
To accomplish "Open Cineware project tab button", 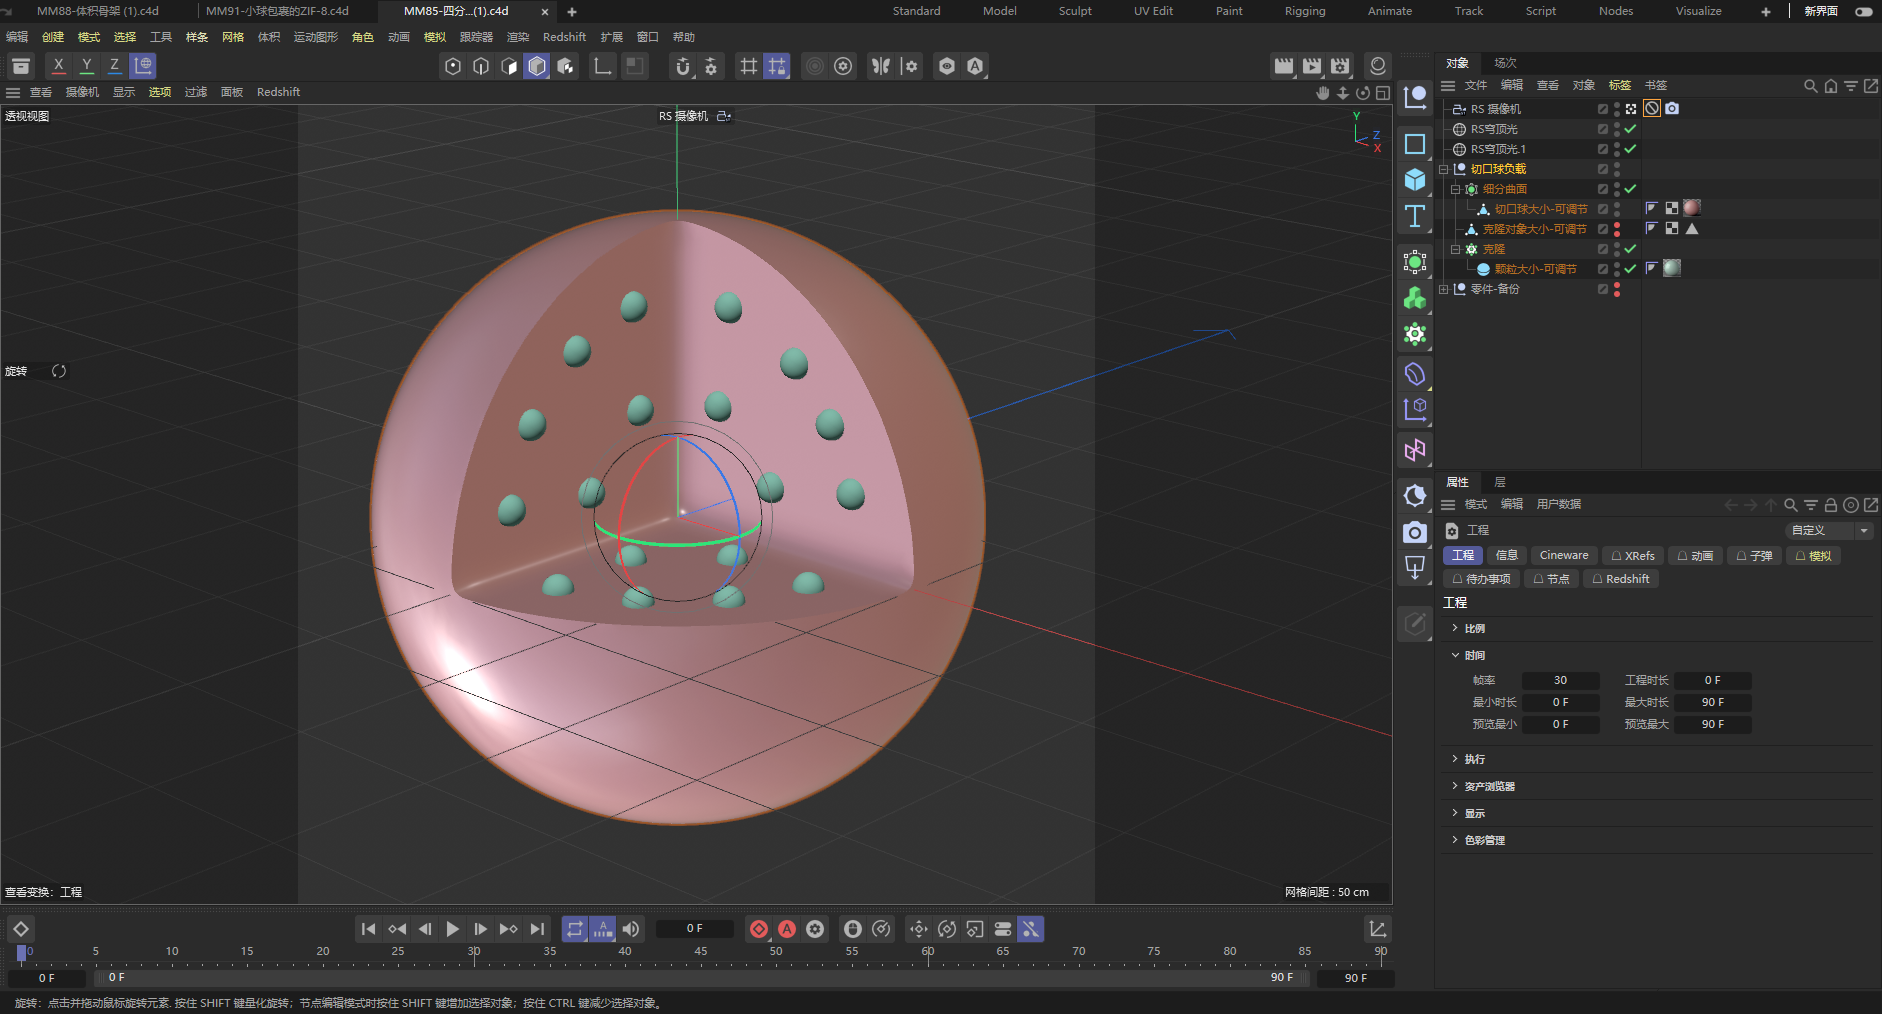I will click(x=1563, y=555).
